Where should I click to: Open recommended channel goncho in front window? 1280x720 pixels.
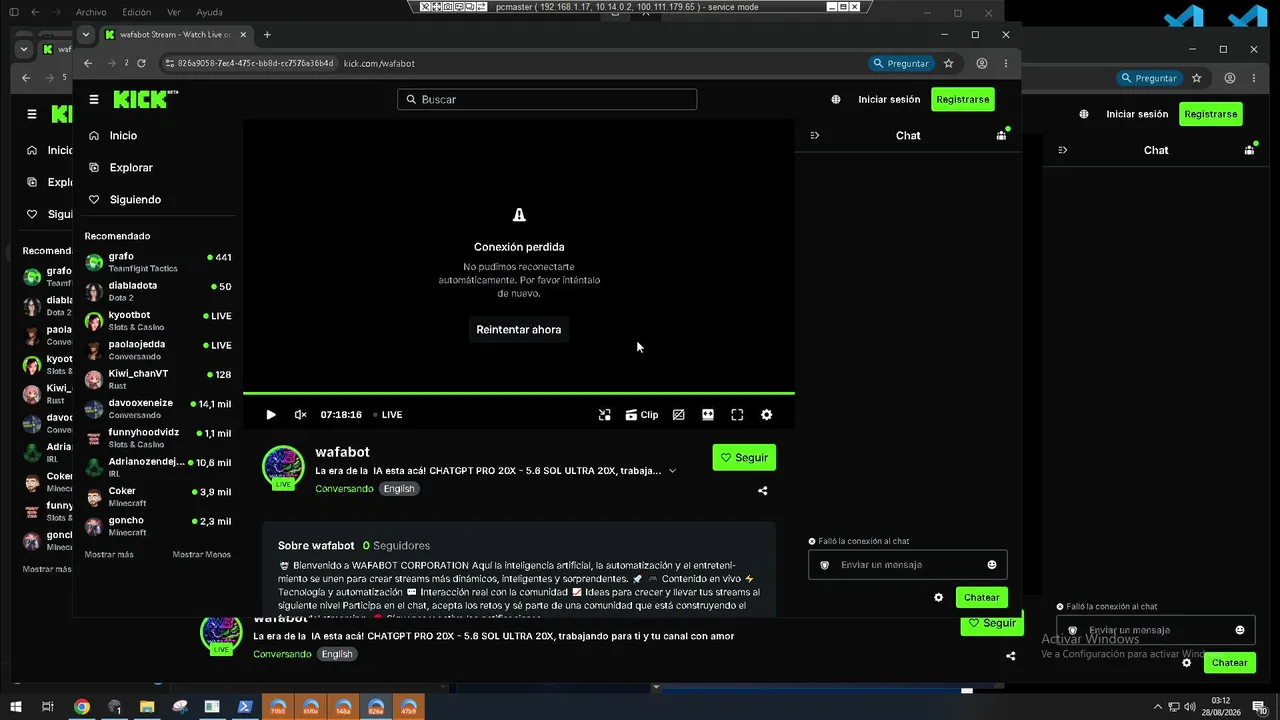click(x=159, y=526)
